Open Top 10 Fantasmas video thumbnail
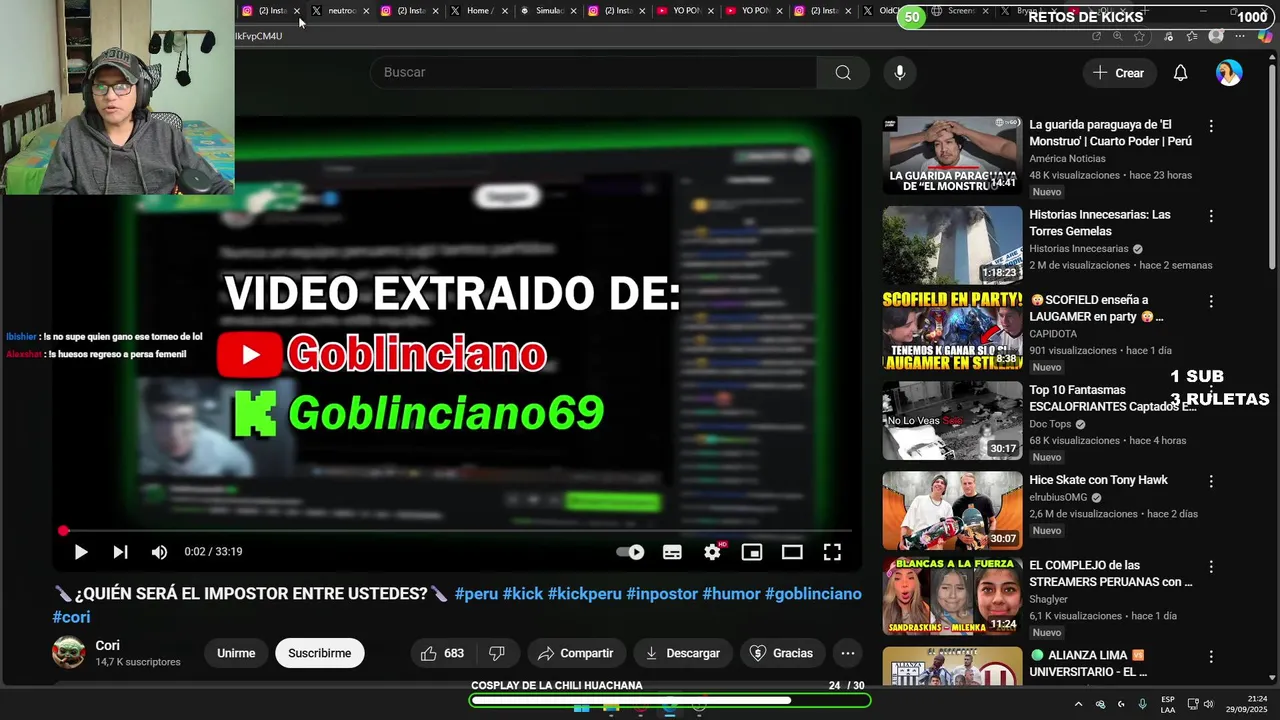Screen dimensions: 1280x720 pyautogui.click(x=952, y=420)
